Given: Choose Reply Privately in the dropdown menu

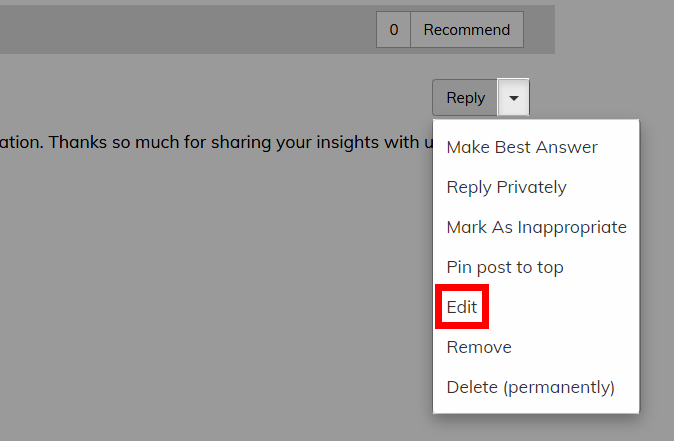Looking at the screenshot, I should [x=506, y=187].
